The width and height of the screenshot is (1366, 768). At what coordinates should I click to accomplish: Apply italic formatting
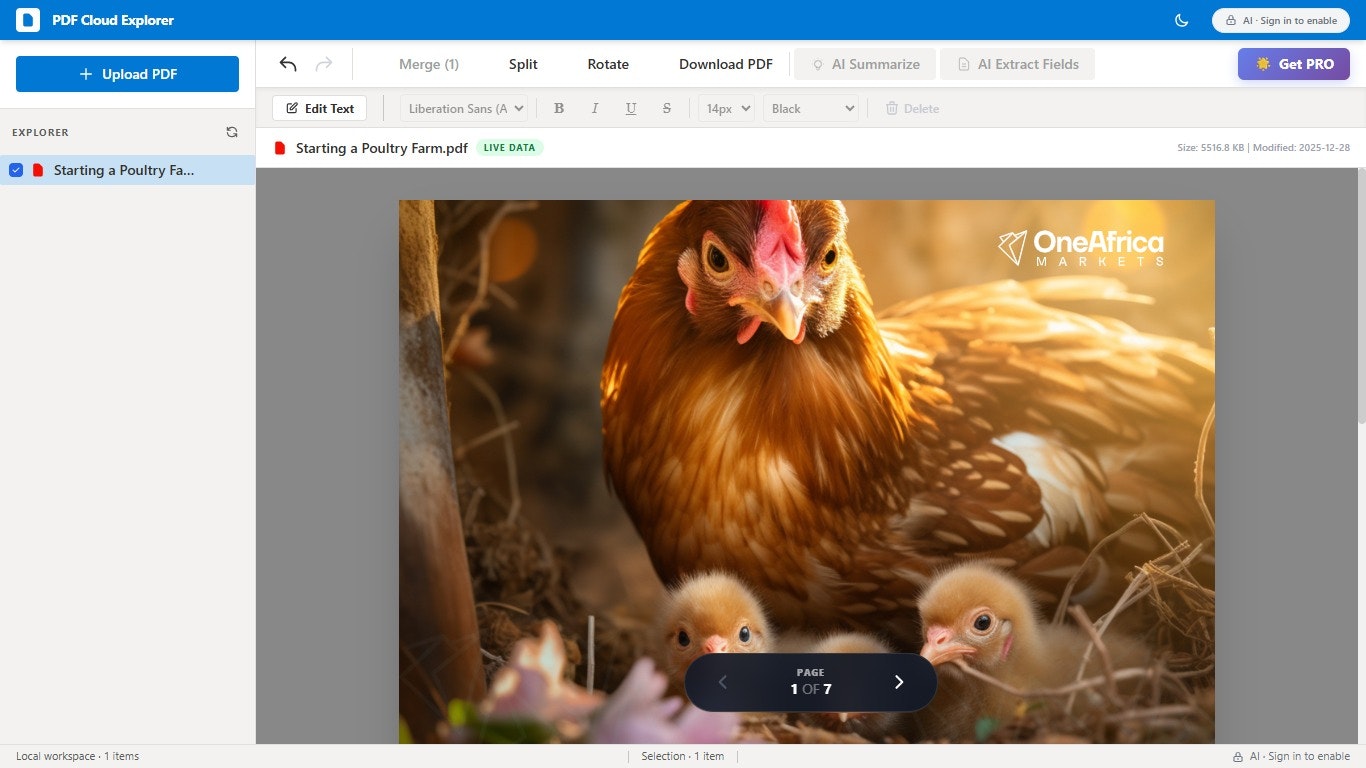click(x=595, y=108)
